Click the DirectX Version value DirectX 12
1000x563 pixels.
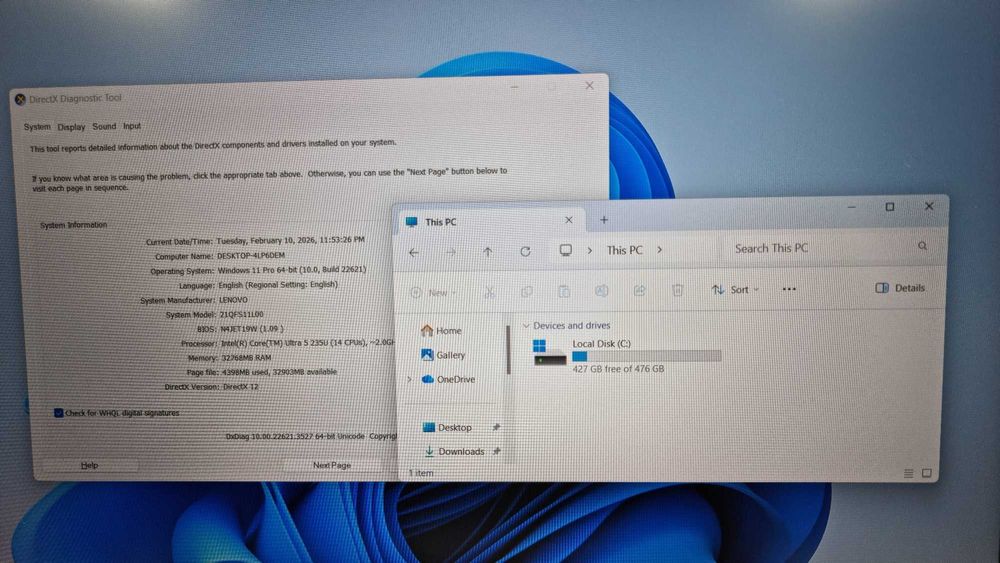tap(240, 386)
